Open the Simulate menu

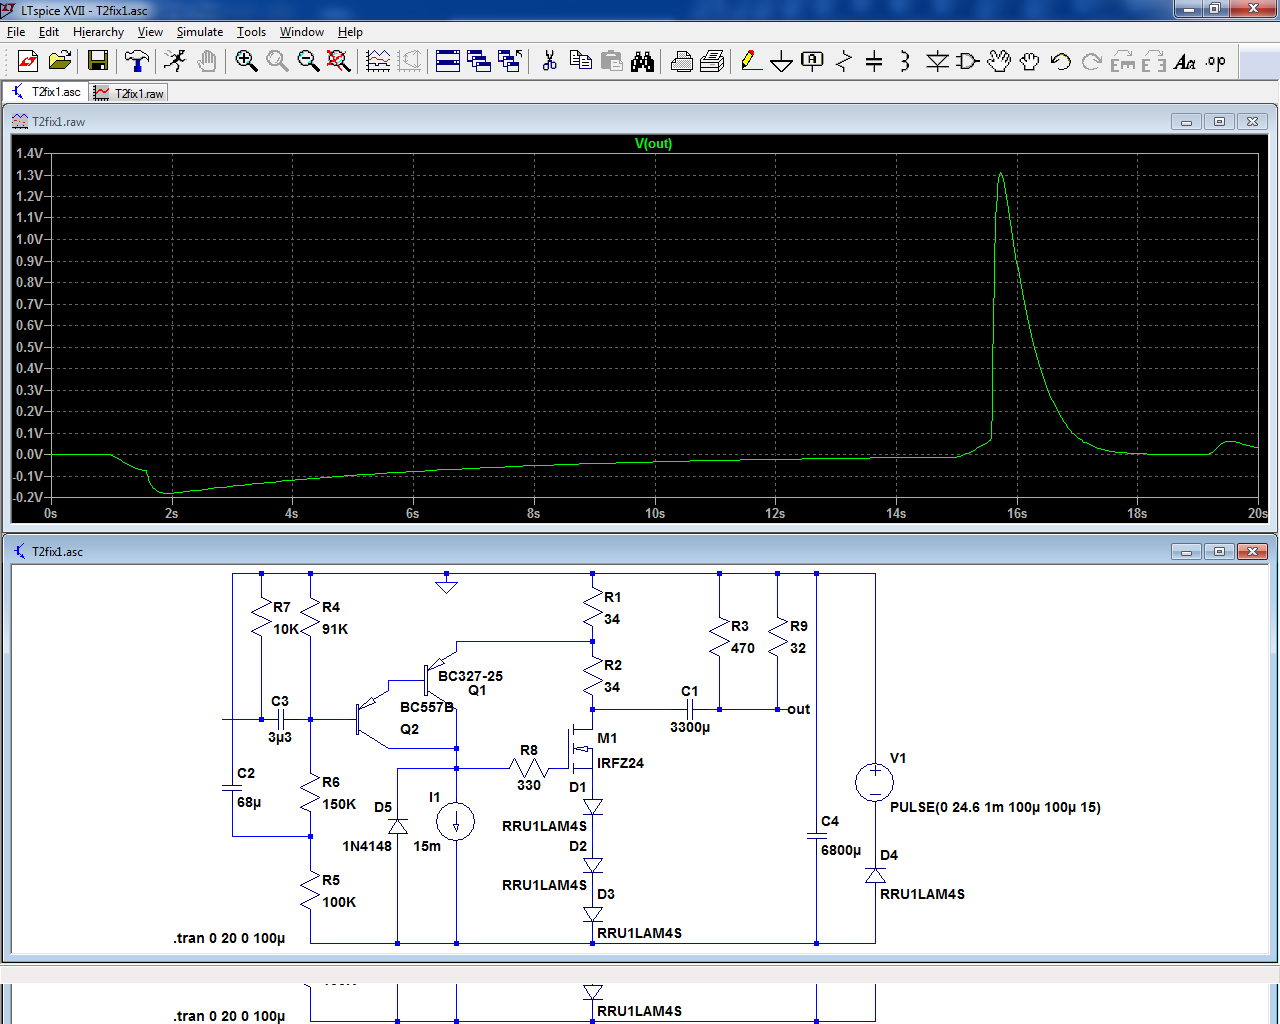pos(200,32)
